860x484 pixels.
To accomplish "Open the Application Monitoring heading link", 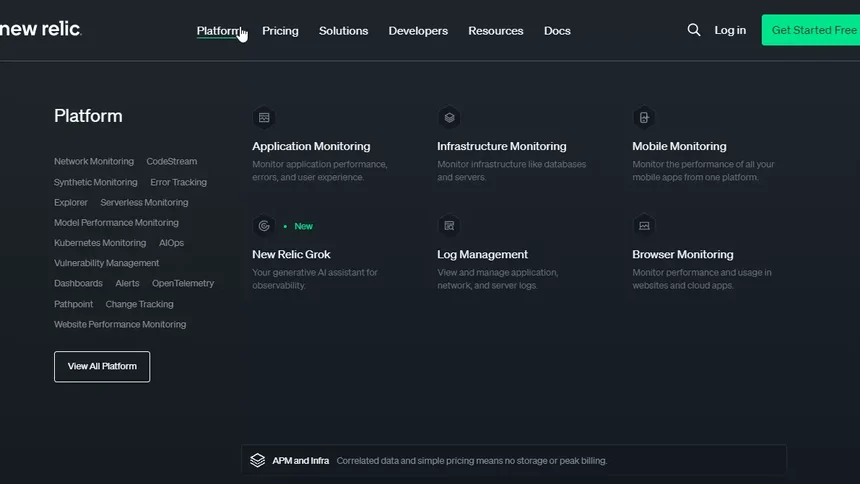I will (311, 146).
